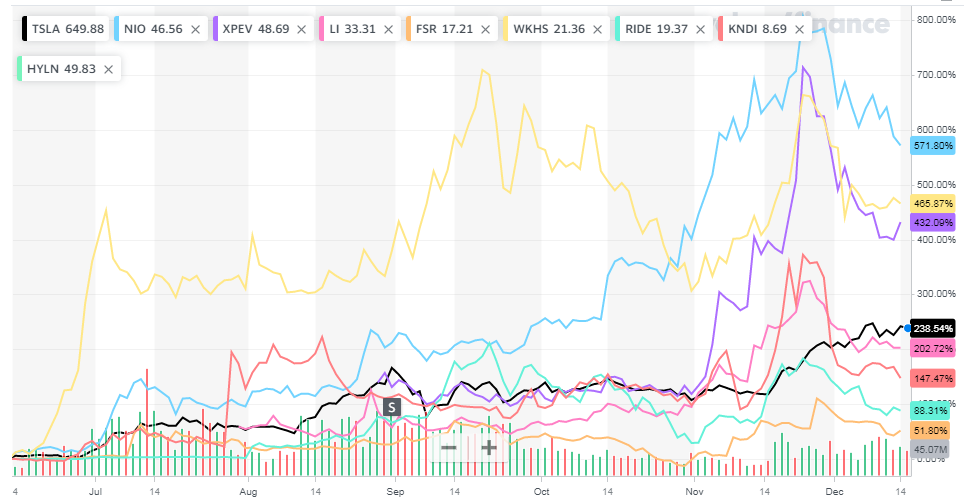Select the LI 33.31 legend label

click(352, 29)
